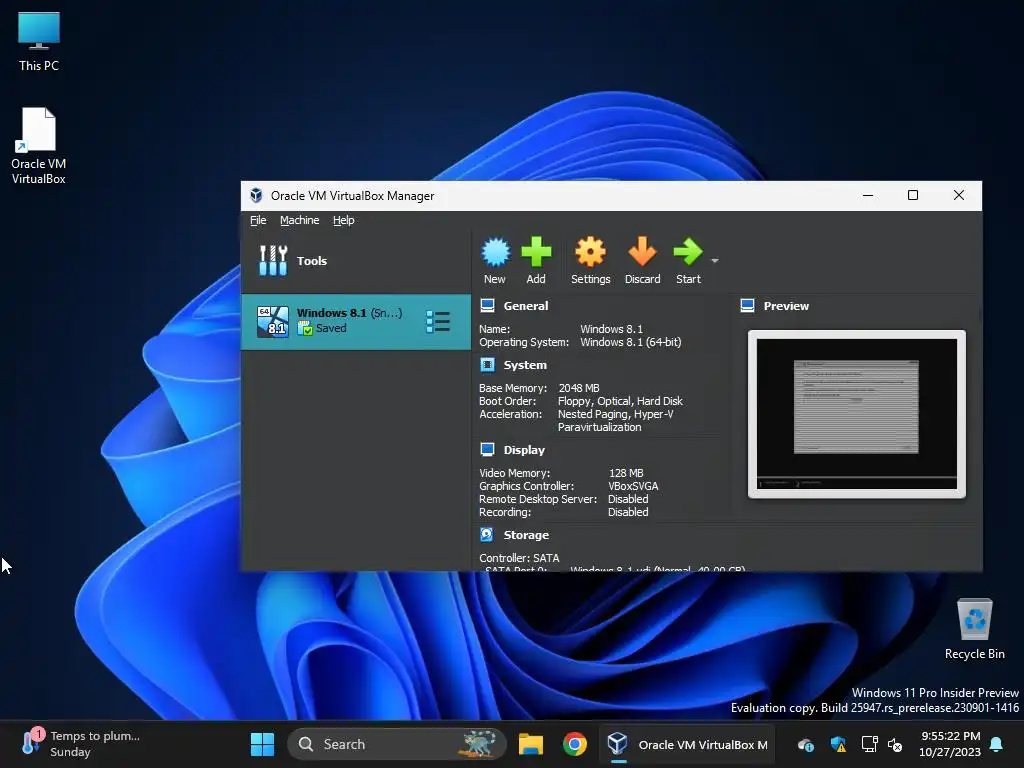Click the Preview monitor icon
The height and width of the screenshot is (768, 1024).
(x=748, y=306)
